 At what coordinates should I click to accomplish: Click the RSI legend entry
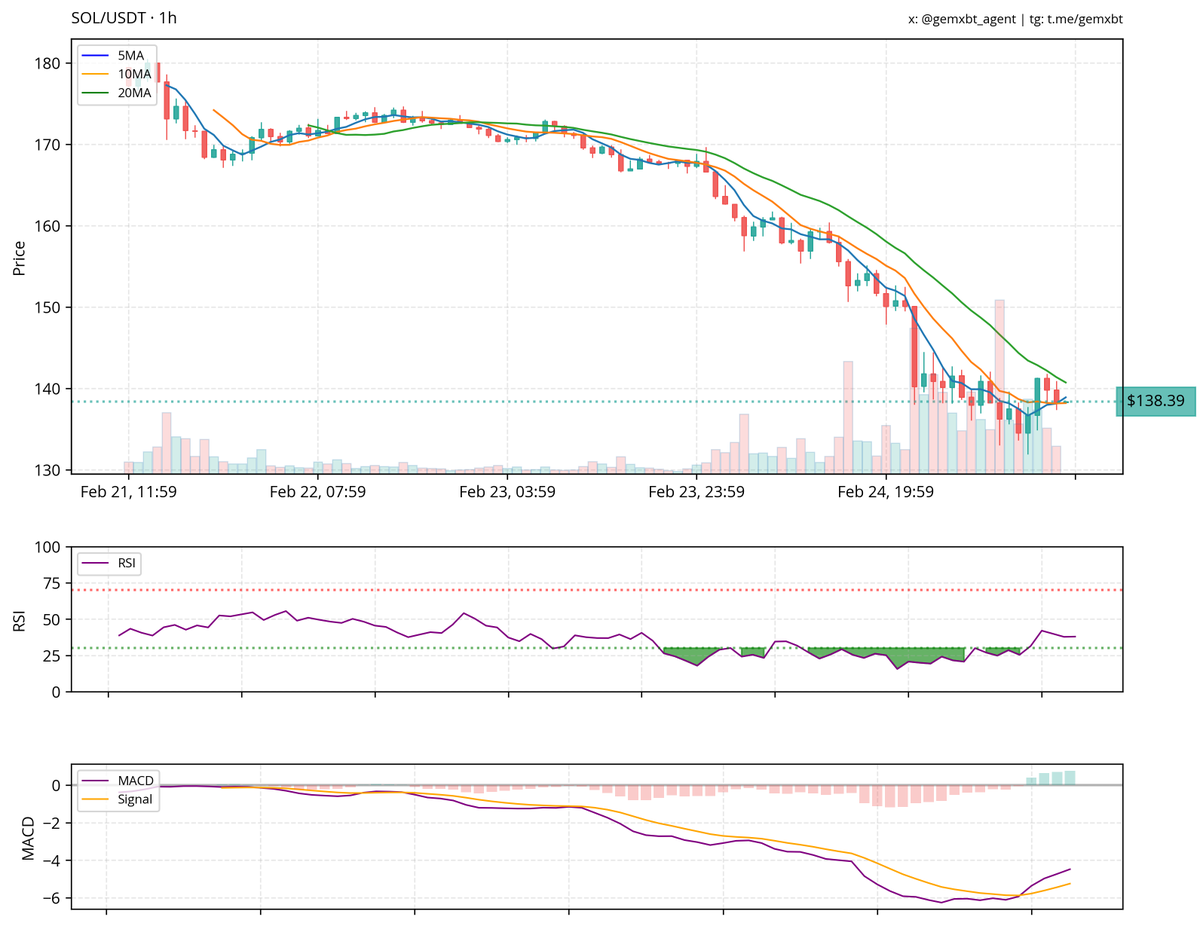pyautogui.click(x=110, y=564)
